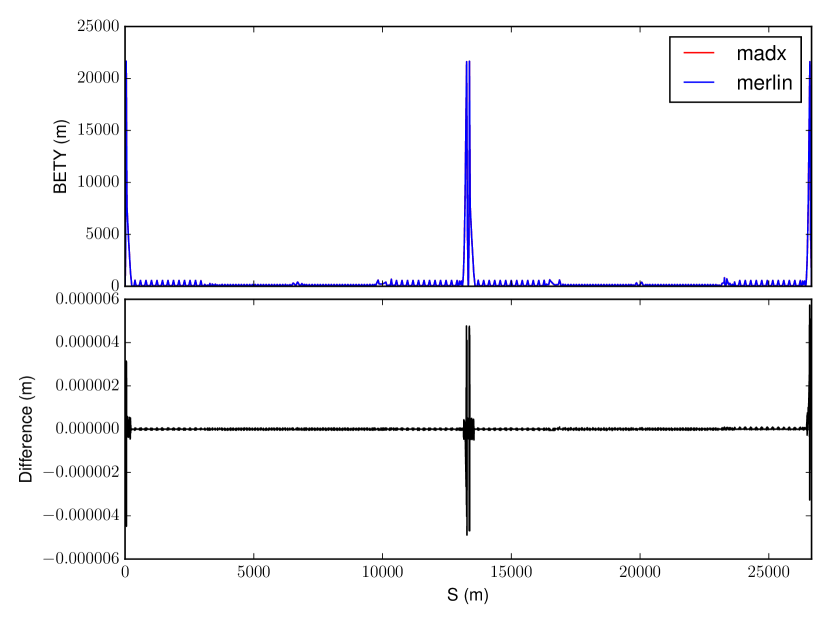Click the 0.000000 tick on Difference axis
The height and width of the screenshot is (623, 830).
coord(87,429)
